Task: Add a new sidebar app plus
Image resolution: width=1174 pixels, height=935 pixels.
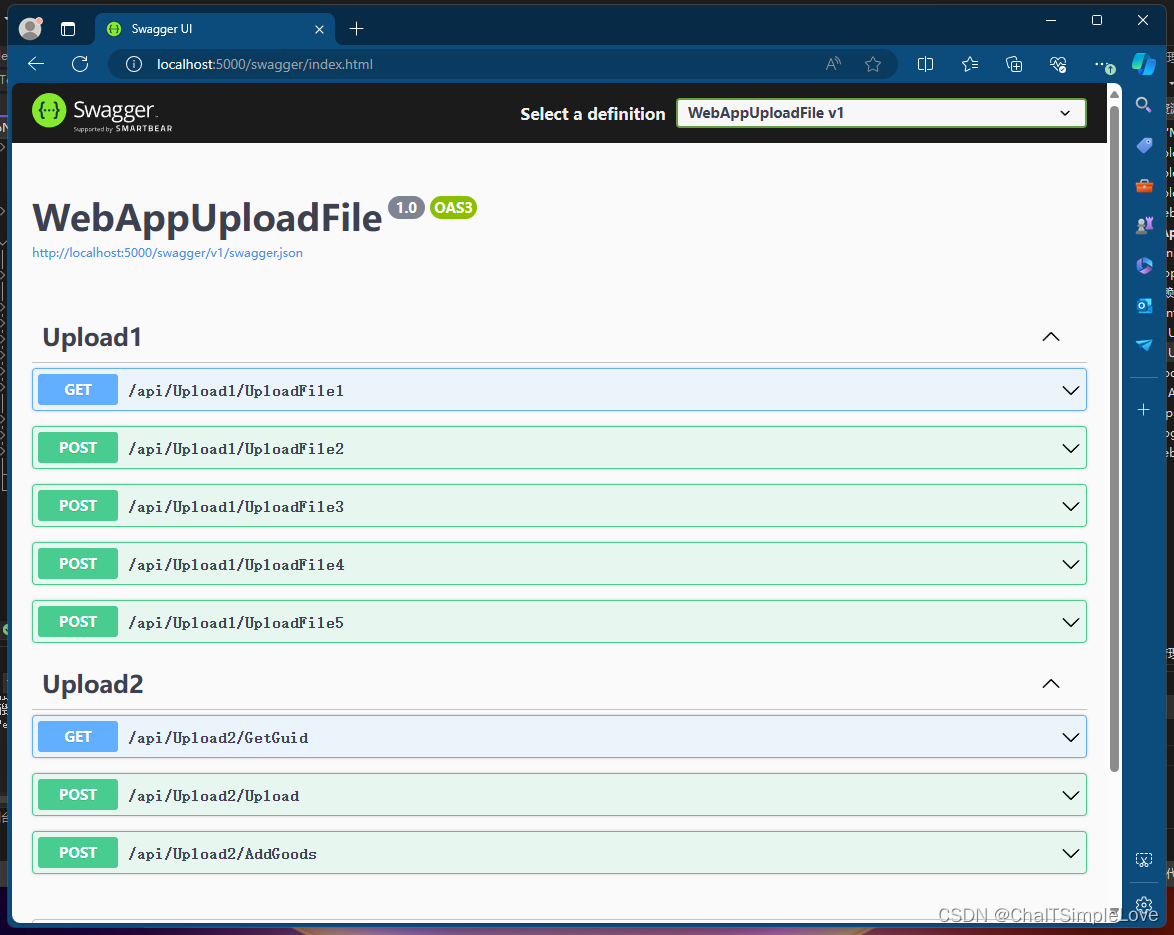Action: [1143, 409]
